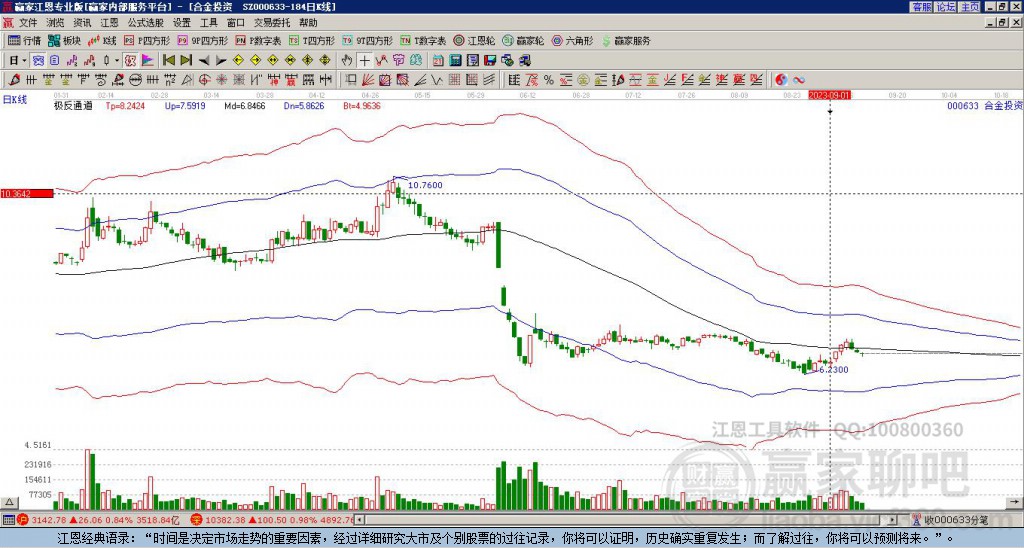Open the 行情 quotes view
Image resolution: width=1024 pixels, height=548 pixels.
click(x=24, y=40)
